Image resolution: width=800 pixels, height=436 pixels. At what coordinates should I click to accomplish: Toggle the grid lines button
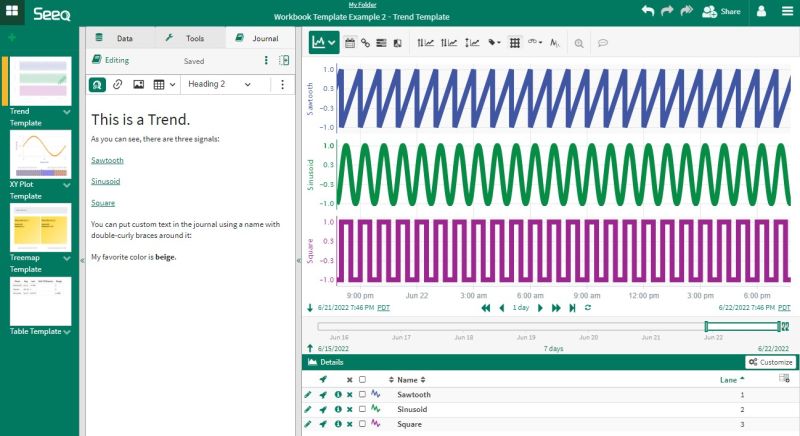(x=515, y=43)
